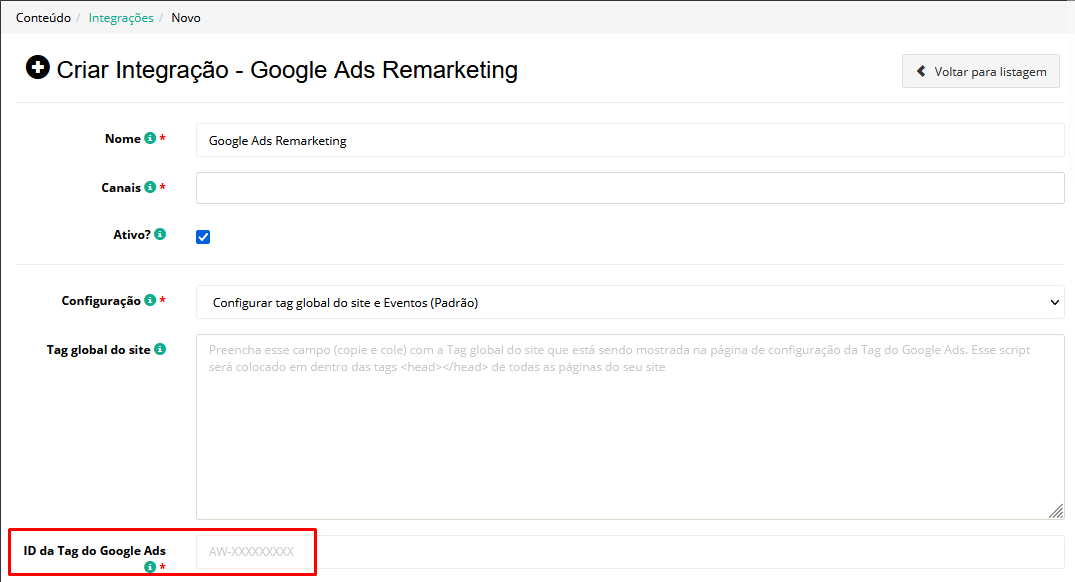Open the Configuração dropdown
Viewport: 1075px width, 582px height.
click(630, 302)
